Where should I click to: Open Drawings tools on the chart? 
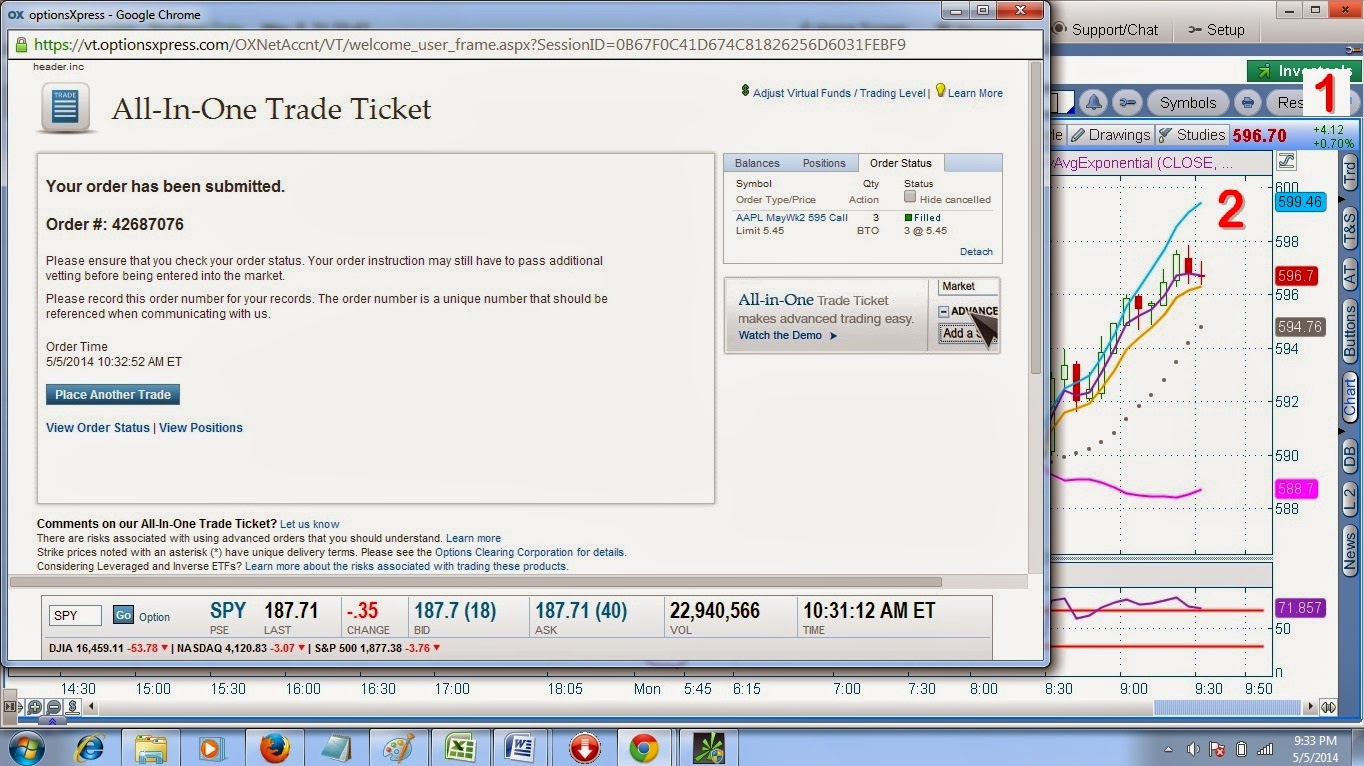(1111, 135)
